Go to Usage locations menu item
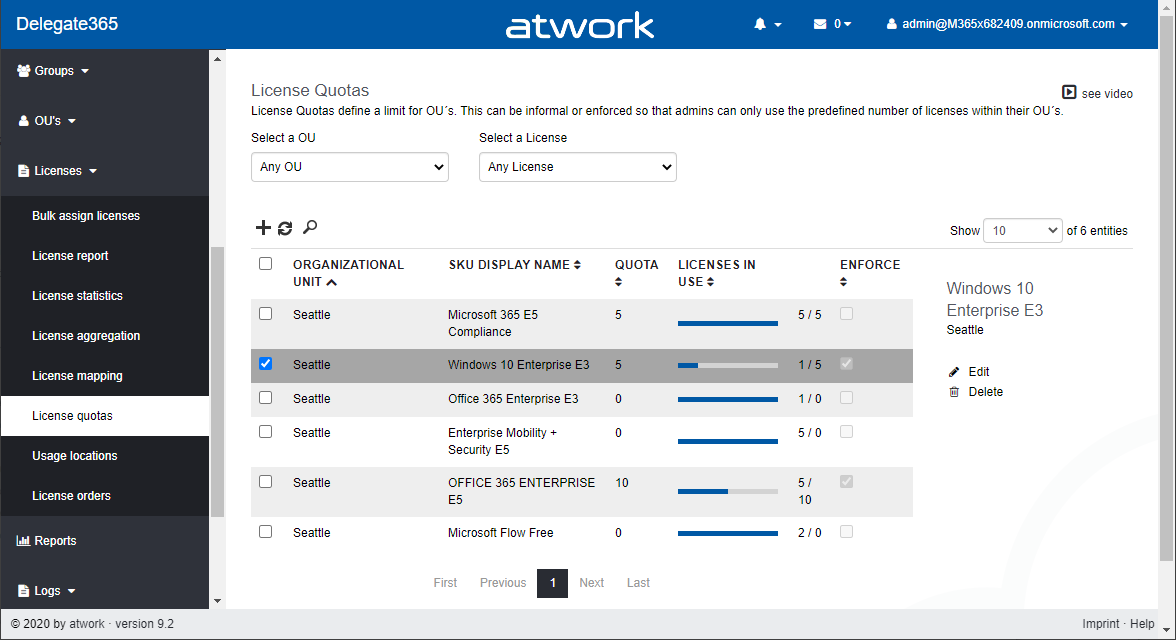The height and width of the screenshot is (640, 1176). point(75,456)
